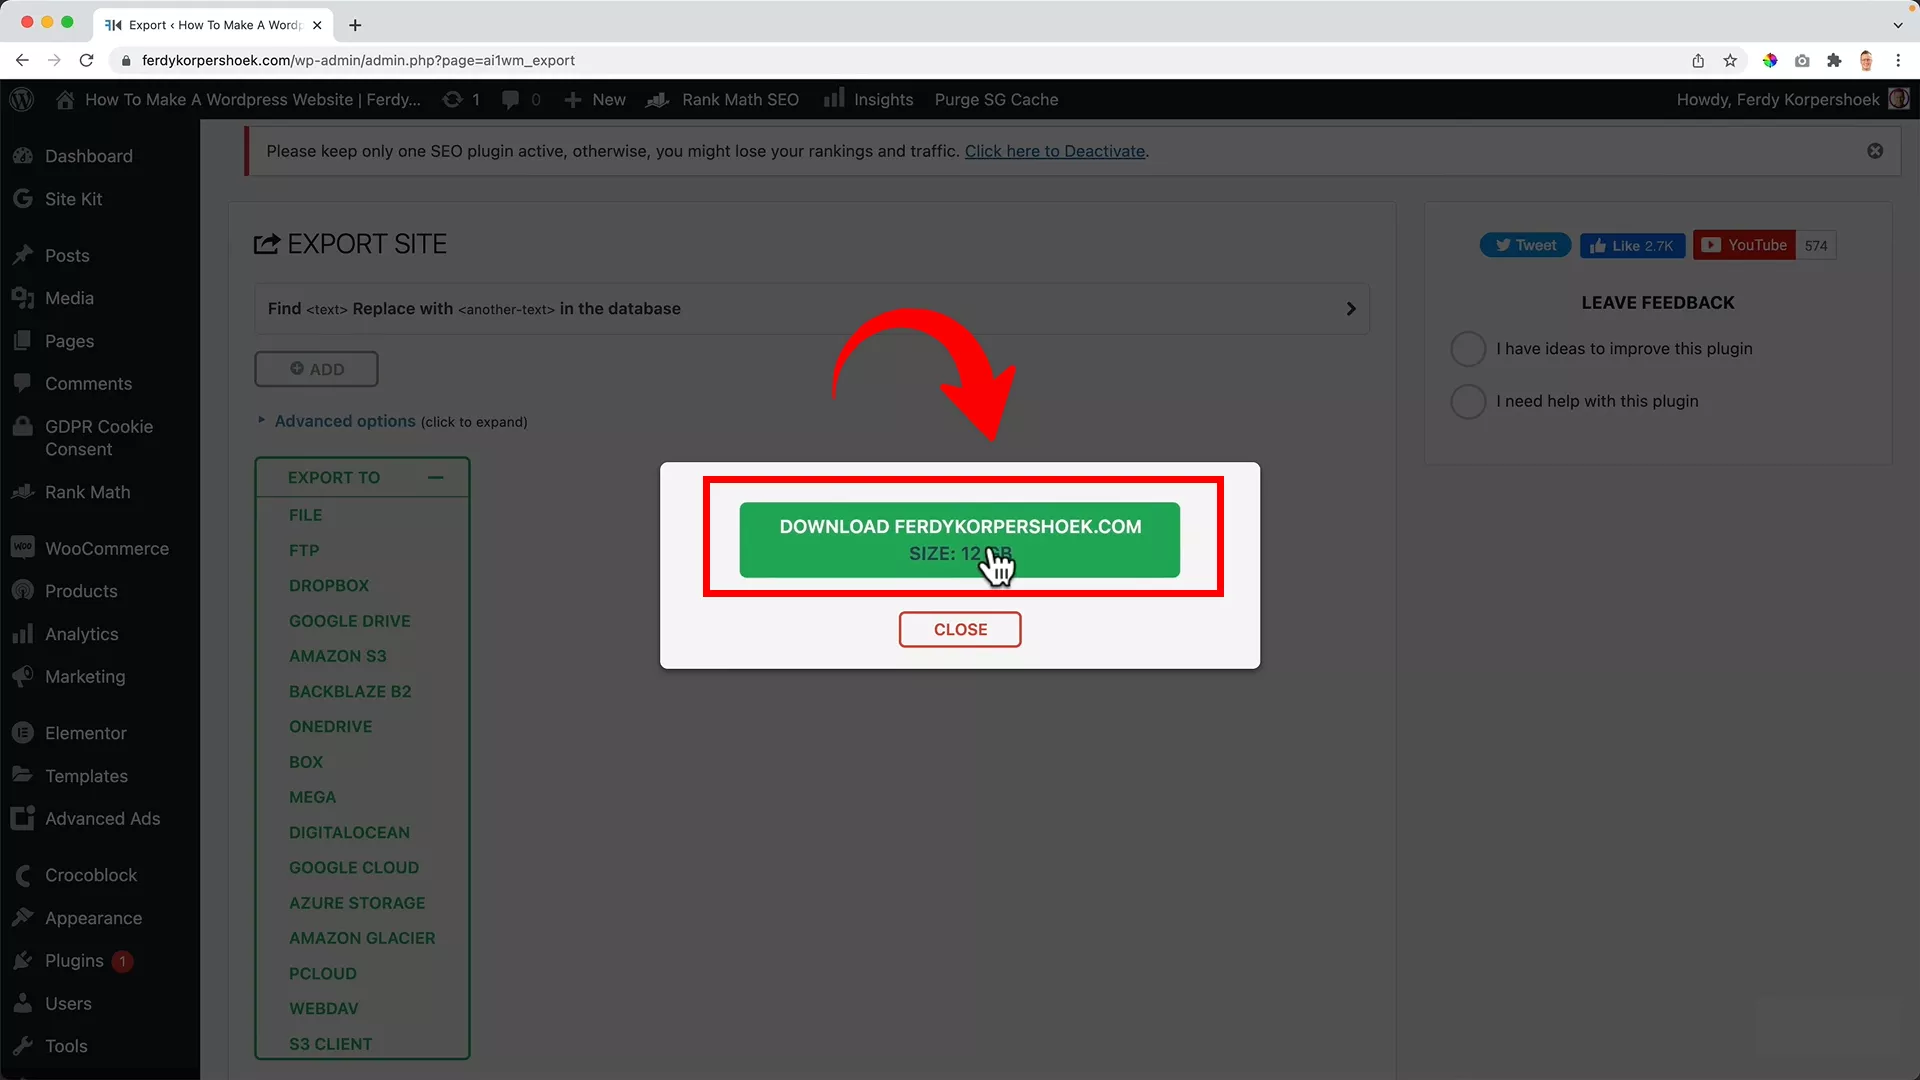
Task: Click the YouTube subscribe button
Action: (x=1744, y=245)
